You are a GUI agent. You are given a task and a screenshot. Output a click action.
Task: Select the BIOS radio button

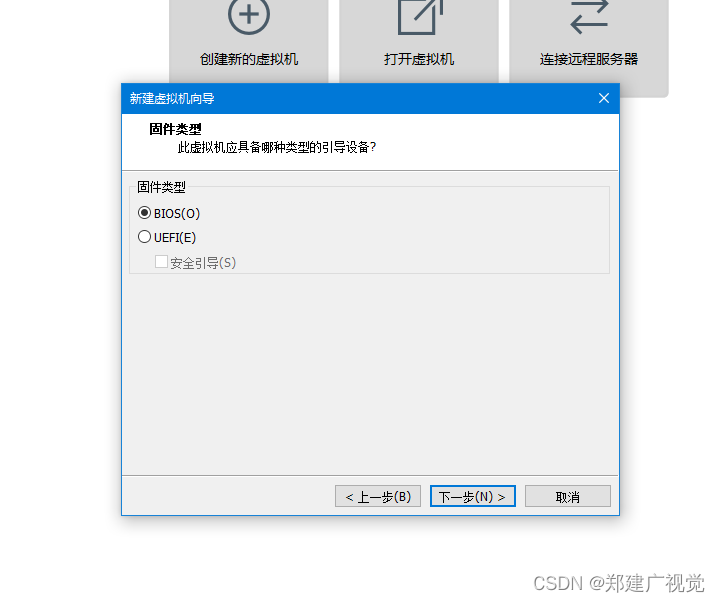coord(144,213)
